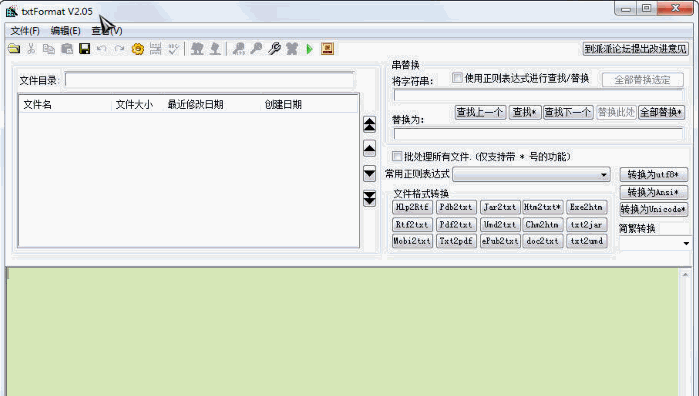
Task: Click the undo arrow icon
Action: (102, 49)
